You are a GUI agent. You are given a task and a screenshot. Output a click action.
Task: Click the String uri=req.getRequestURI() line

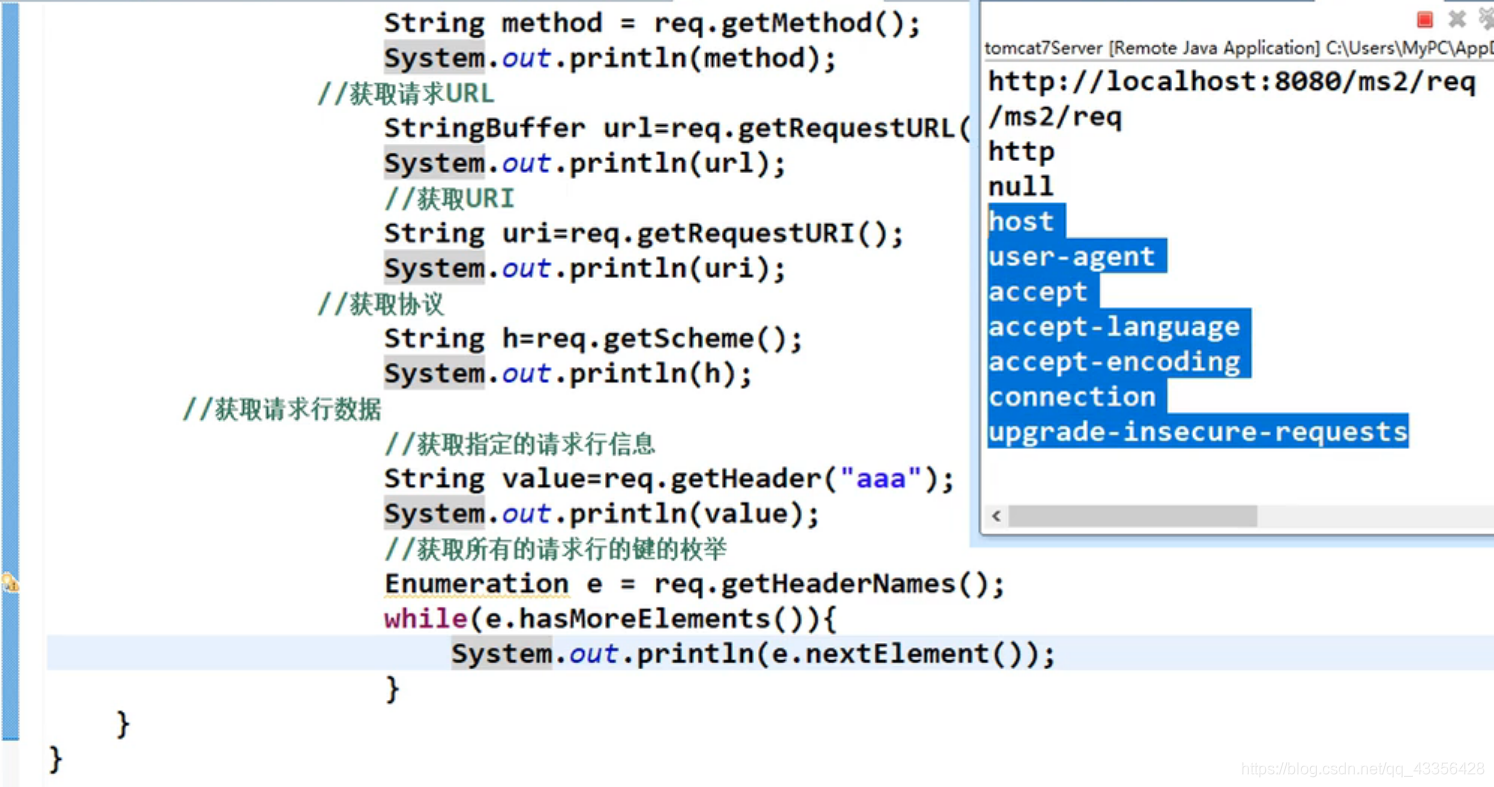(x=644, y=233)
